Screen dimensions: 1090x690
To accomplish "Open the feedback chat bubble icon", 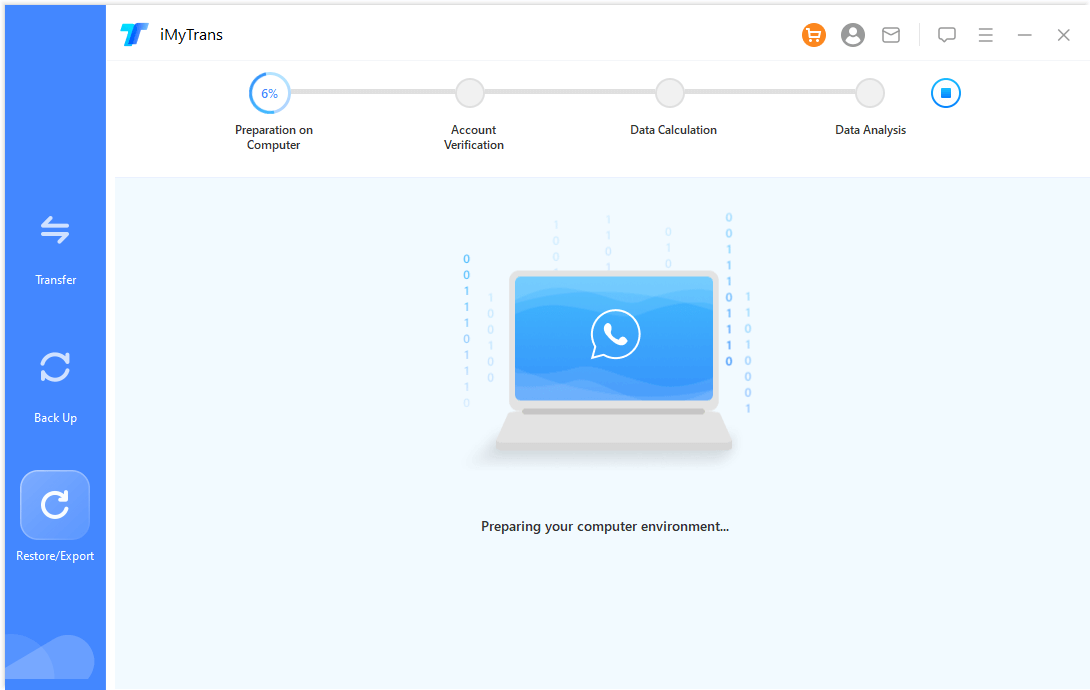I will (946, 35).
